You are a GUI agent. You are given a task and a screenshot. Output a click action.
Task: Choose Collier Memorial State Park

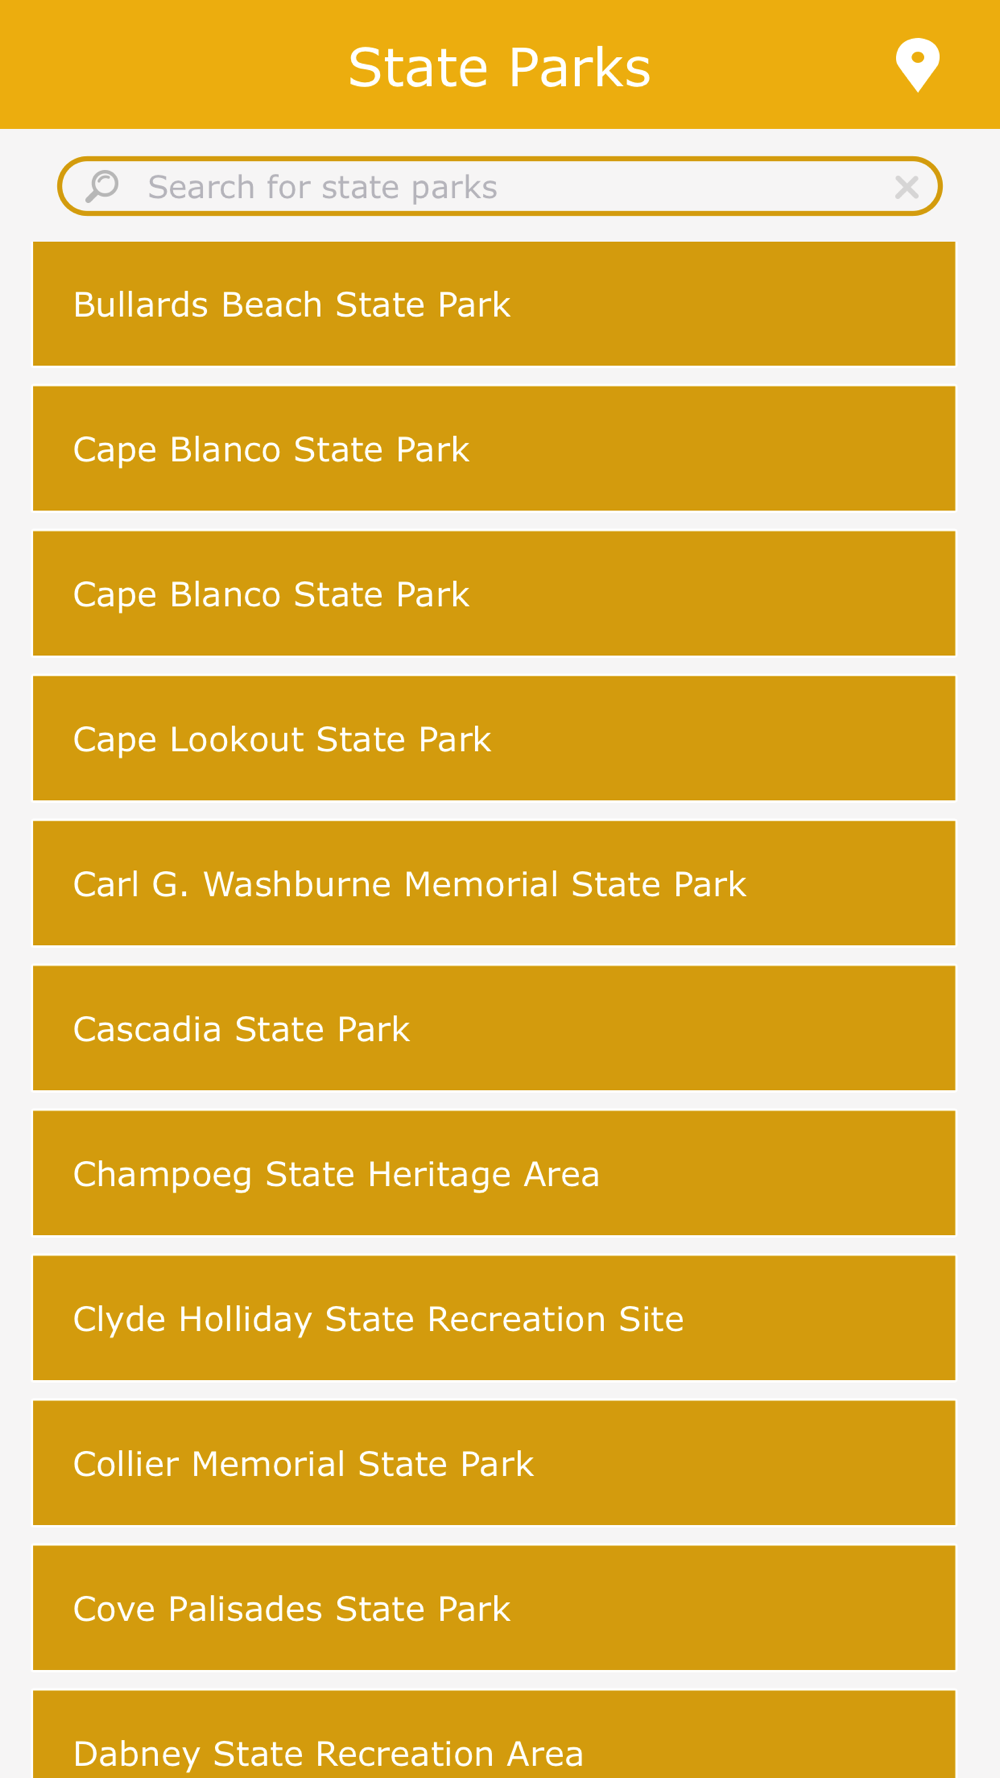(494, 1464)
